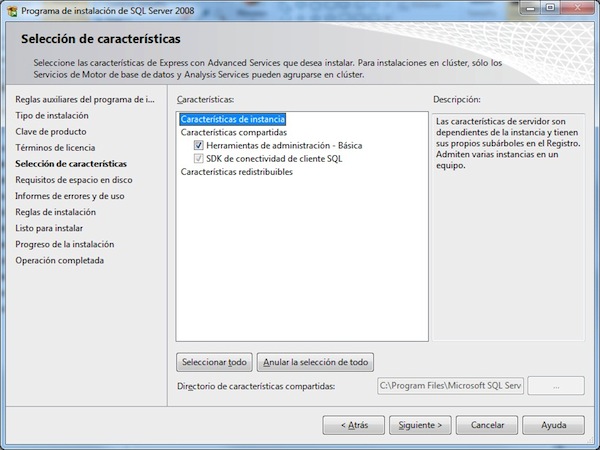Select Requisitos de espacio en disco step
Screen dimensions: 600x450
click(74, 180)
